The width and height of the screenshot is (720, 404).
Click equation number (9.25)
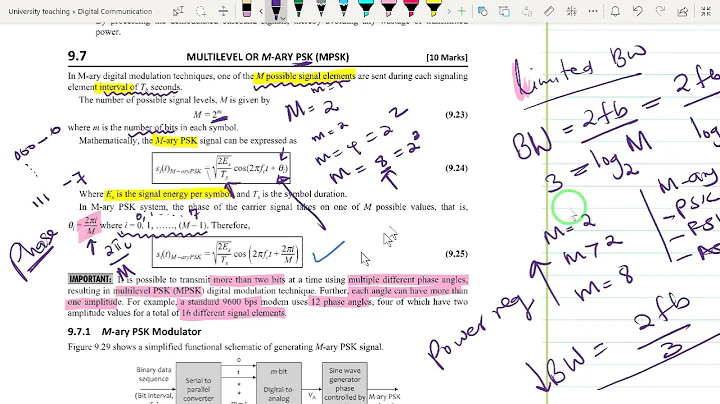tap(456, 254)
